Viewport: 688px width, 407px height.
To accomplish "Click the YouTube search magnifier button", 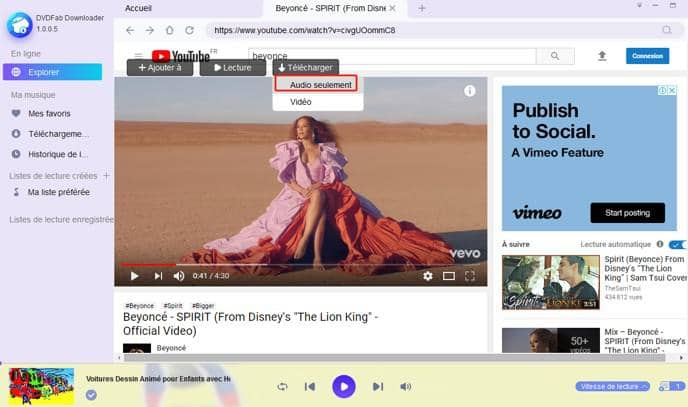I will [x=555, y=56].
